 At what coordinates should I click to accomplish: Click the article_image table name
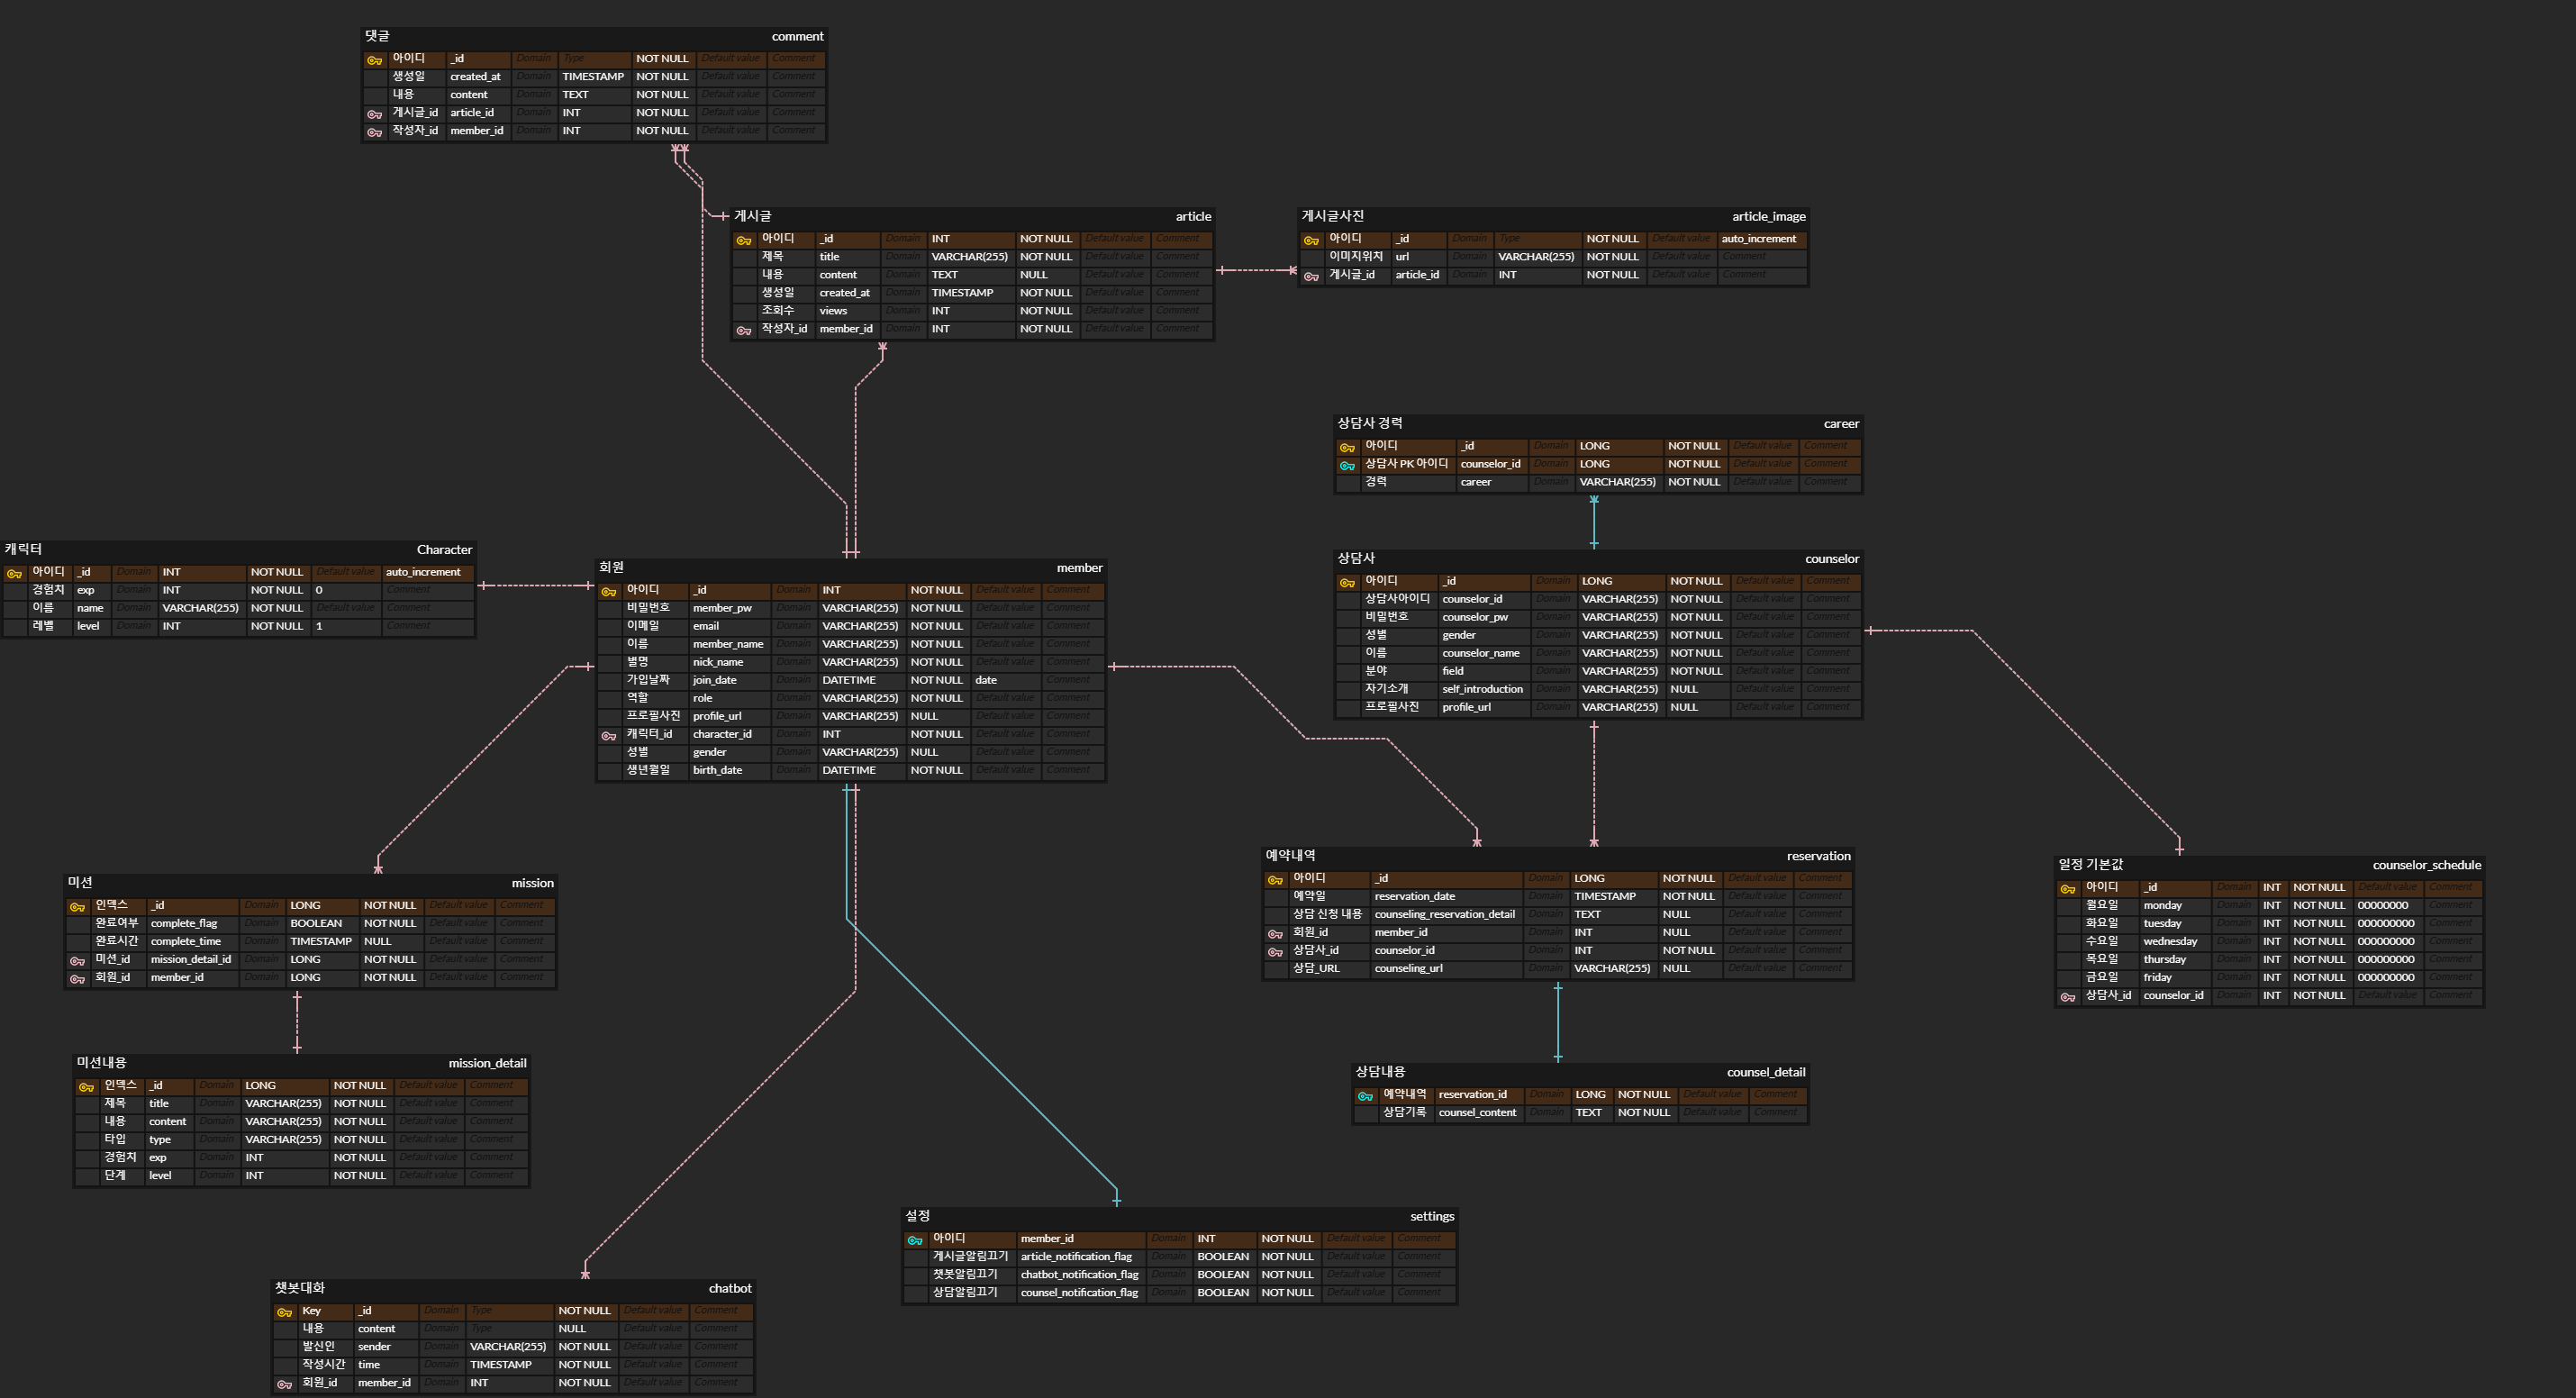click(x=1768, y=216)
